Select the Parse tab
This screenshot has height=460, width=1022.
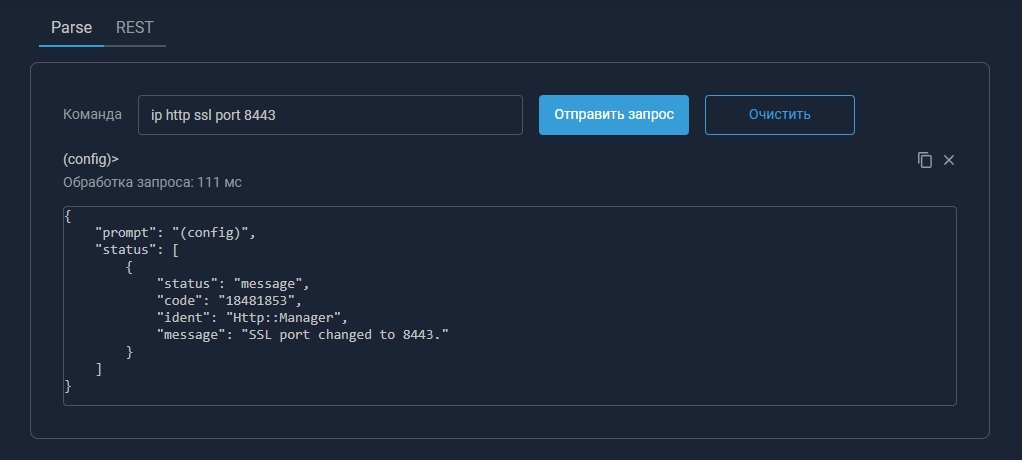[71, 27]
